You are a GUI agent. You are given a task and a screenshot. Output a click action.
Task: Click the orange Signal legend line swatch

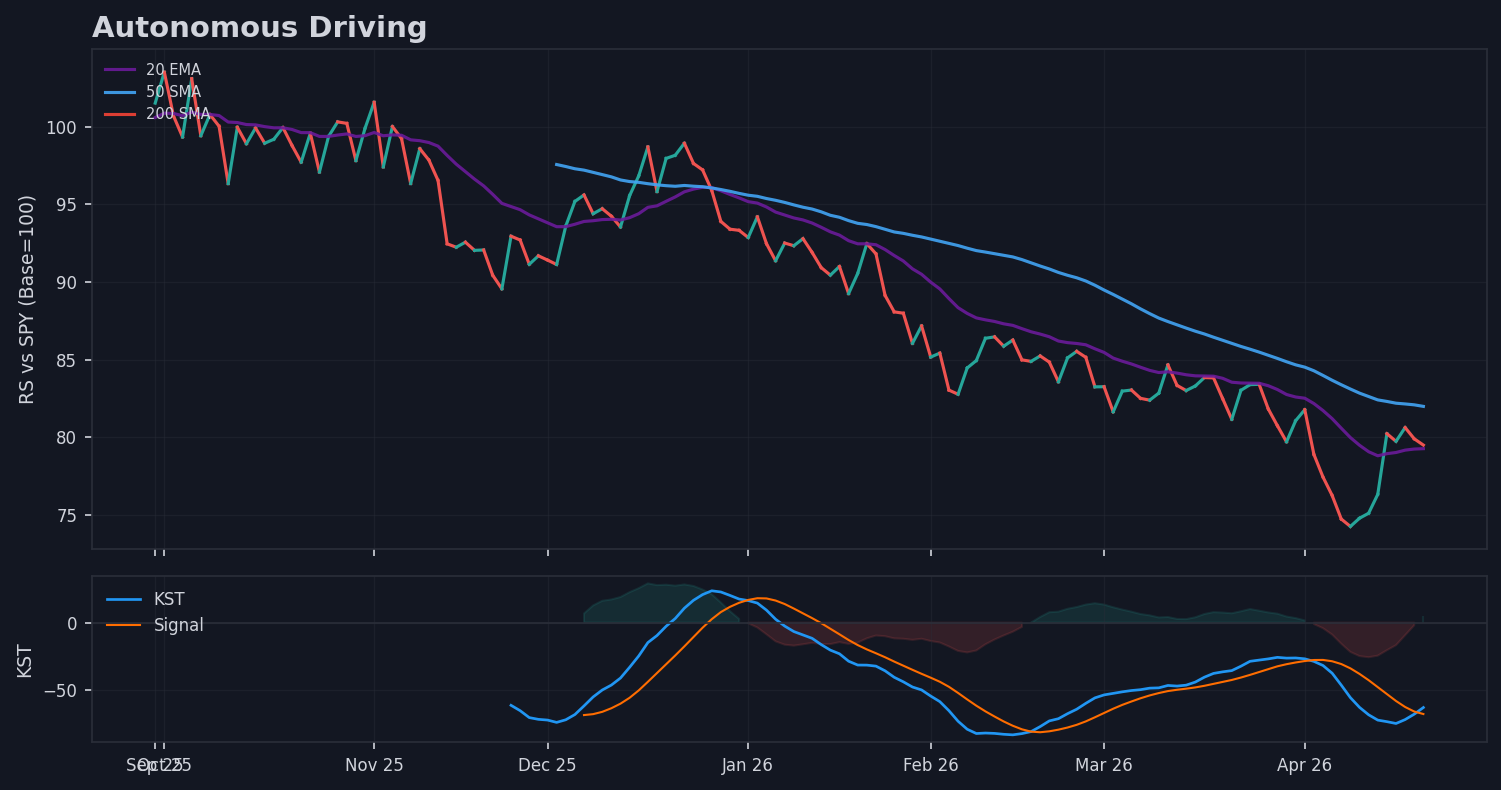[x=124, y=625]
